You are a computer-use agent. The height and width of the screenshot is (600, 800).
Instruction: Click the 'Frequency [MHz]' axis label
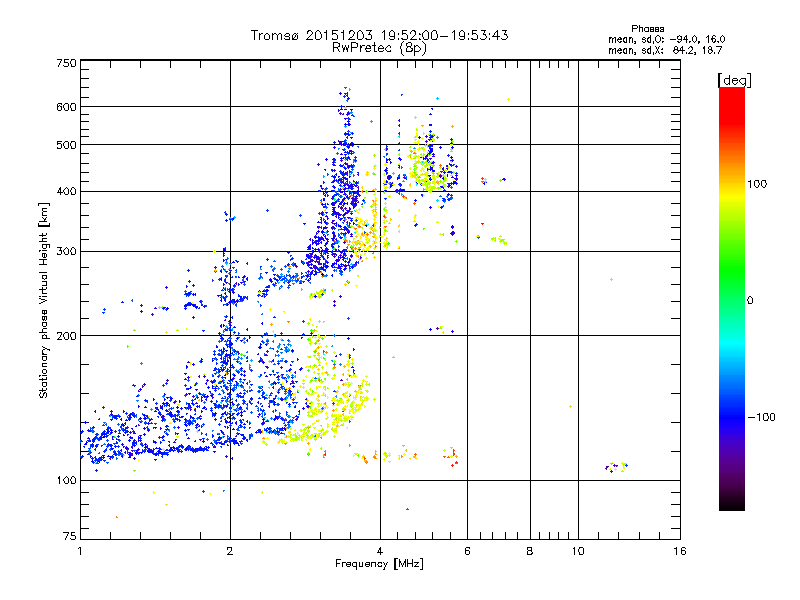[379, 564]
